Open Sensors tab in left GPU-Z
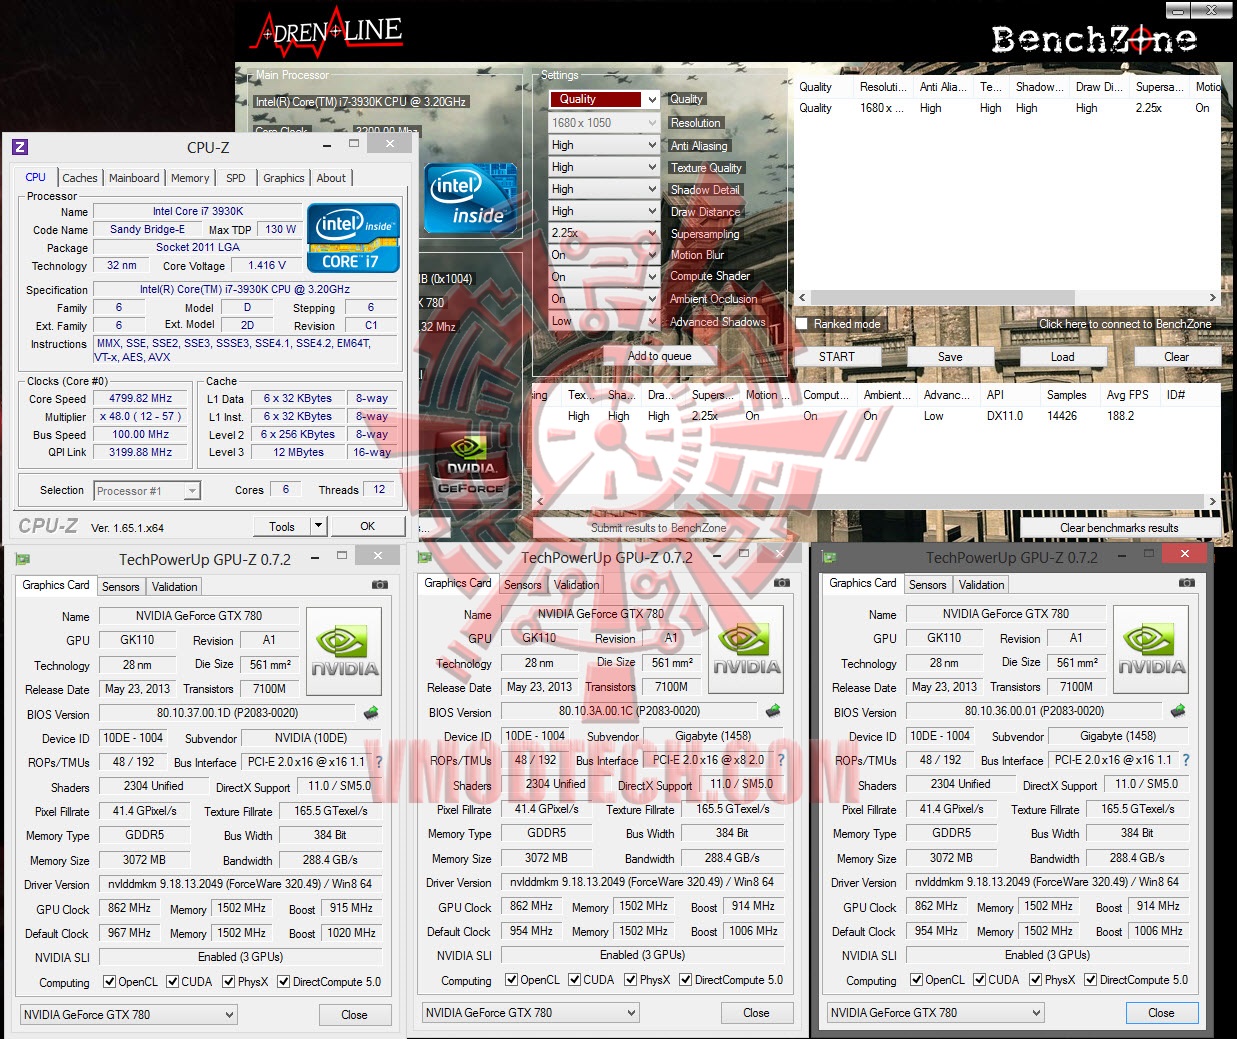The image size is (1237, 1039). click(x=120, y=587)
